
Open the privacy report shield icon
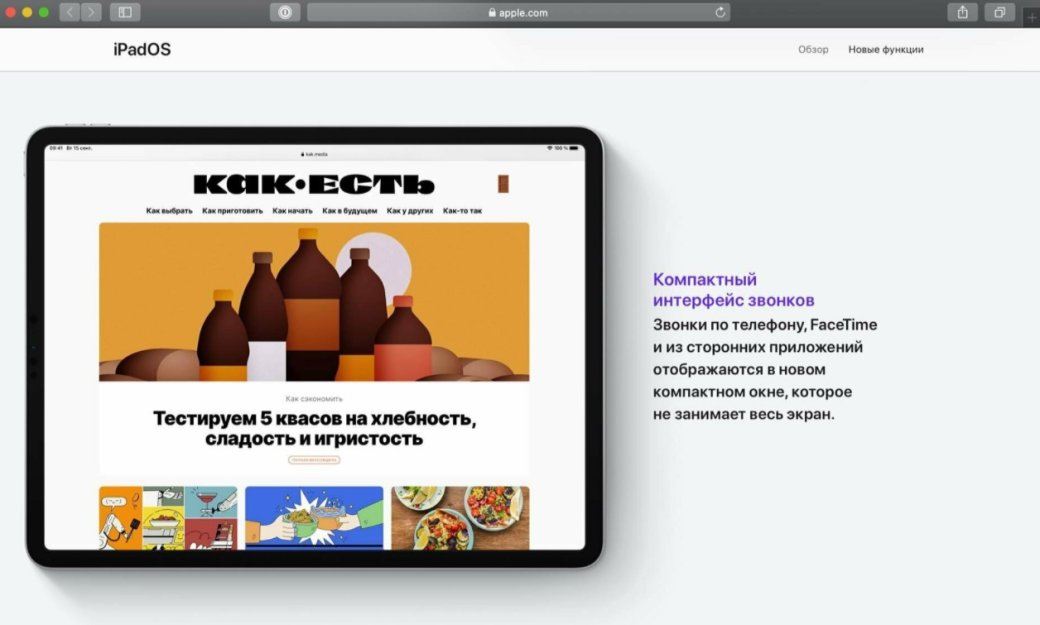point(285,12)
